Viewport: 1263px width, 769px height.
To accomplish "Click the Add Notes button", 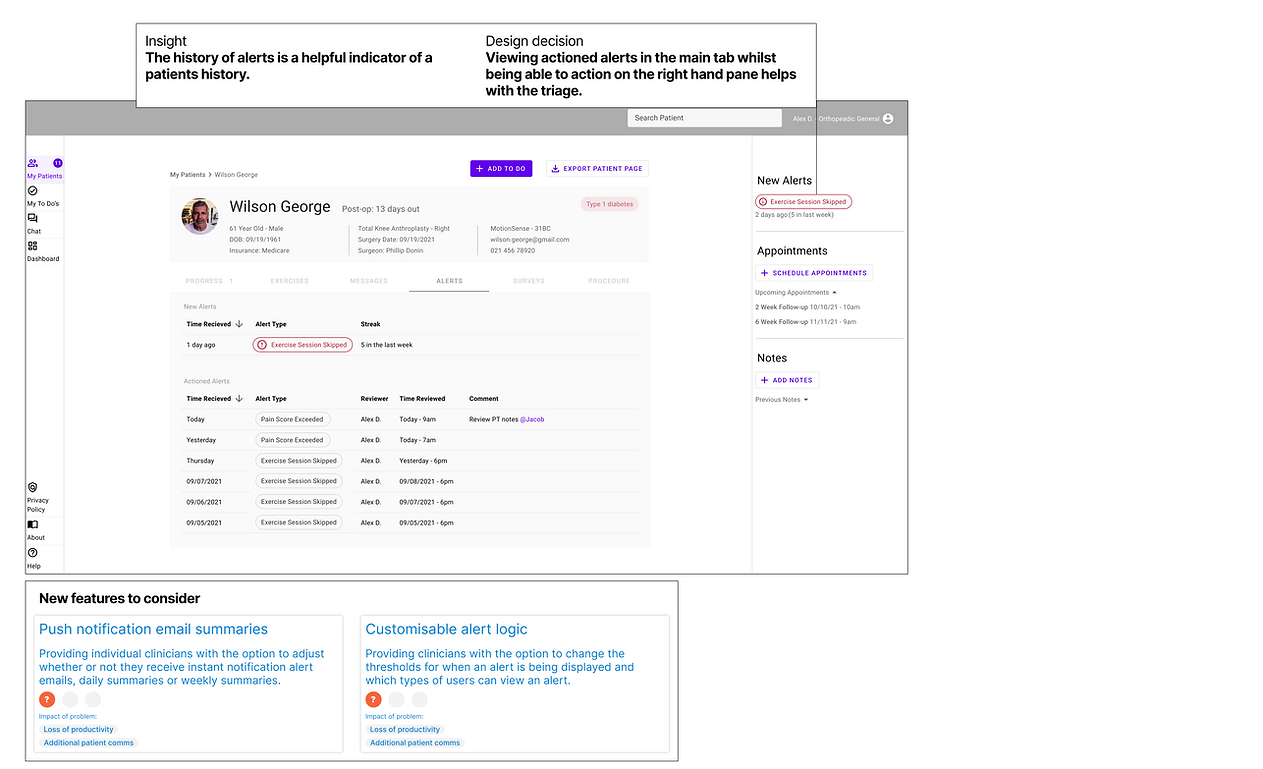I will pyautogui.click(x=787, y=380).
